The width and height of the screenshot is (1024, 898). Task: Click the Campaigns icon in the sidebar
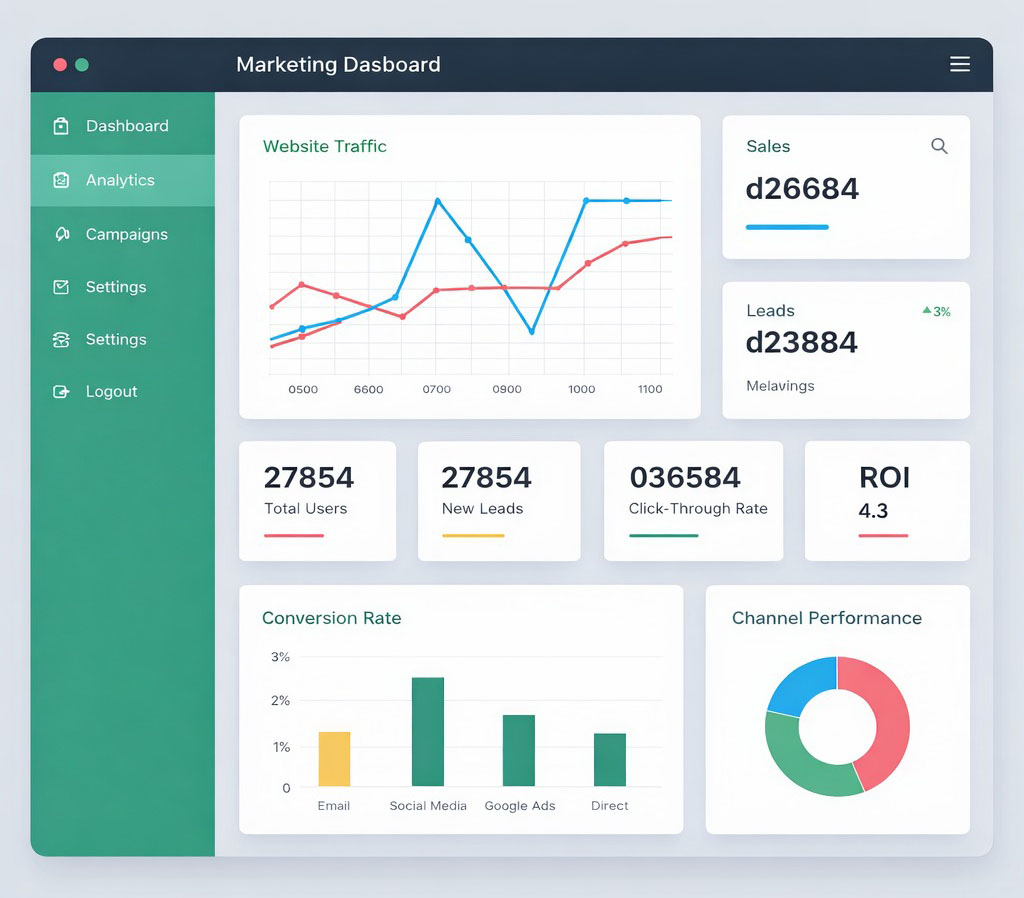61,234
